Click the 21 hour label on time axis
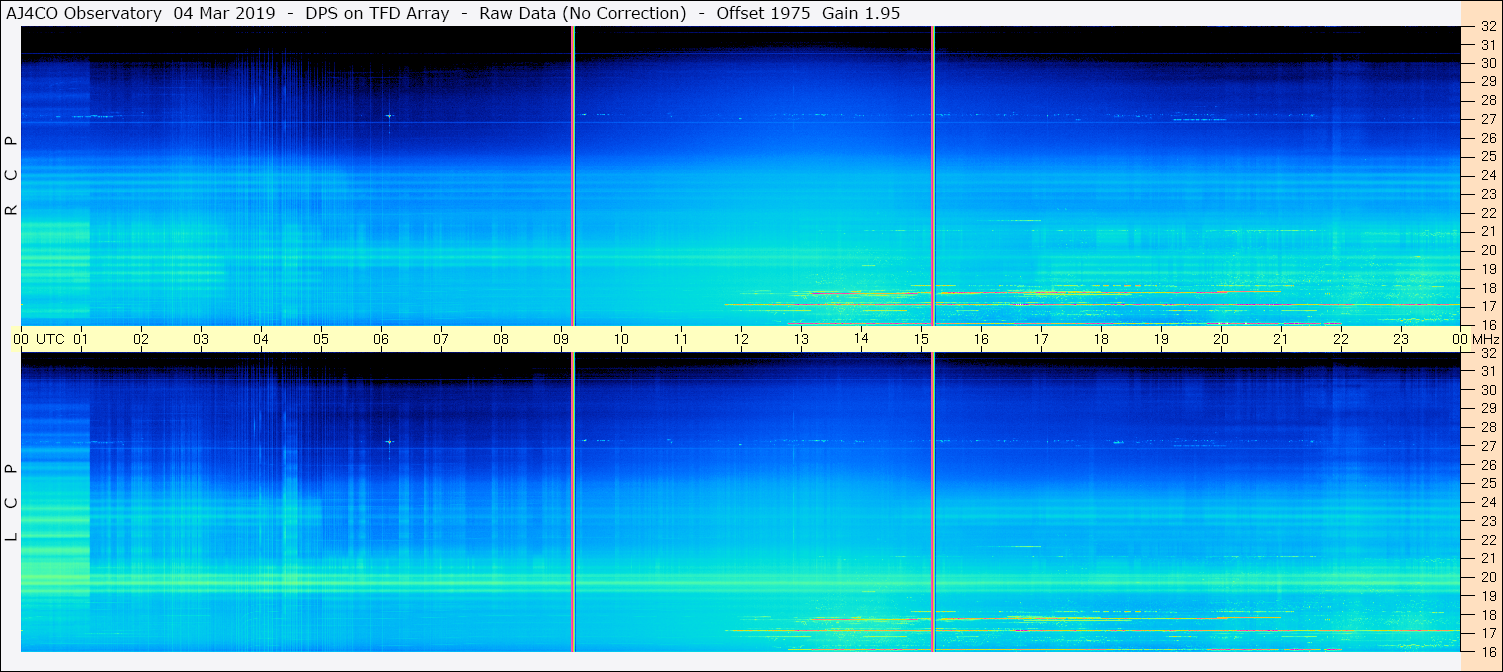The width and height of the screenshot is (1503, 672). pos(1281,339)
